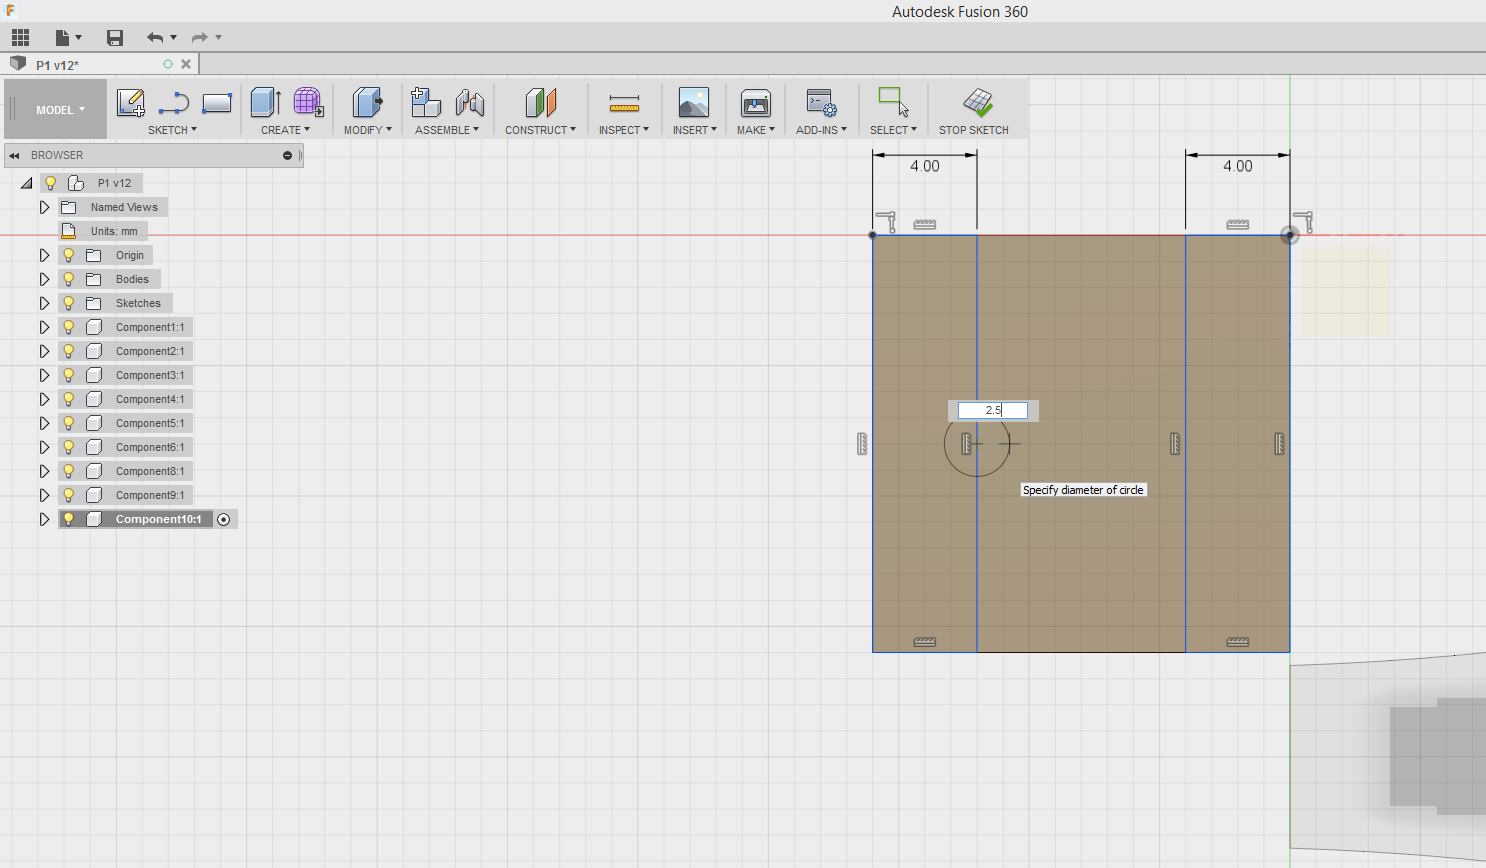Toggle visibility bulb of Bodies
Screen dimensions: 1486x868
(x=69, y=279)
